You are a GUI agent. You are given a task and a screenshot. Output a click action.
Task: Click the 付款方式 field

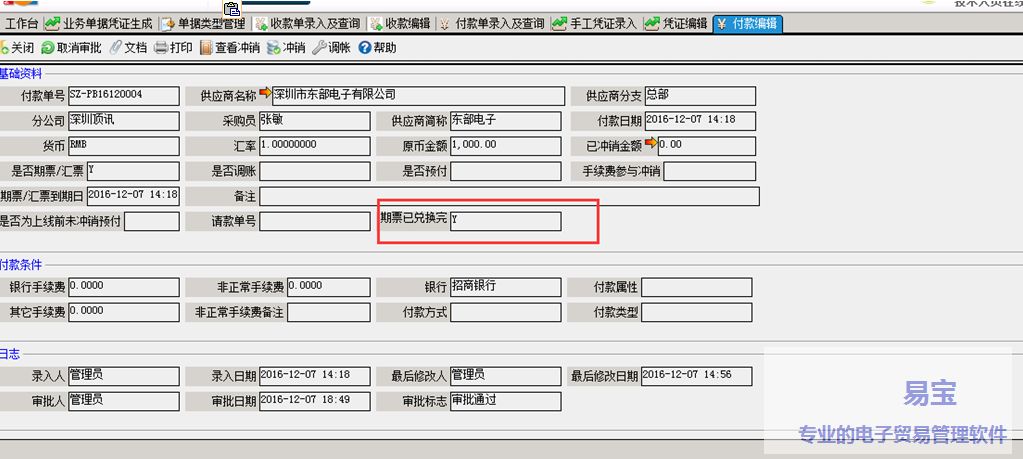[505, 313]
